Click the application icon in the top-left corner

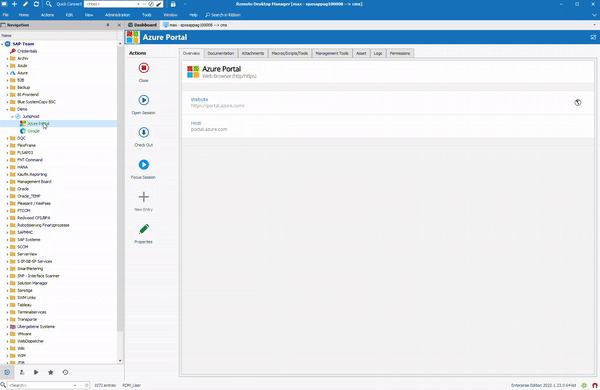click(4, 4)
